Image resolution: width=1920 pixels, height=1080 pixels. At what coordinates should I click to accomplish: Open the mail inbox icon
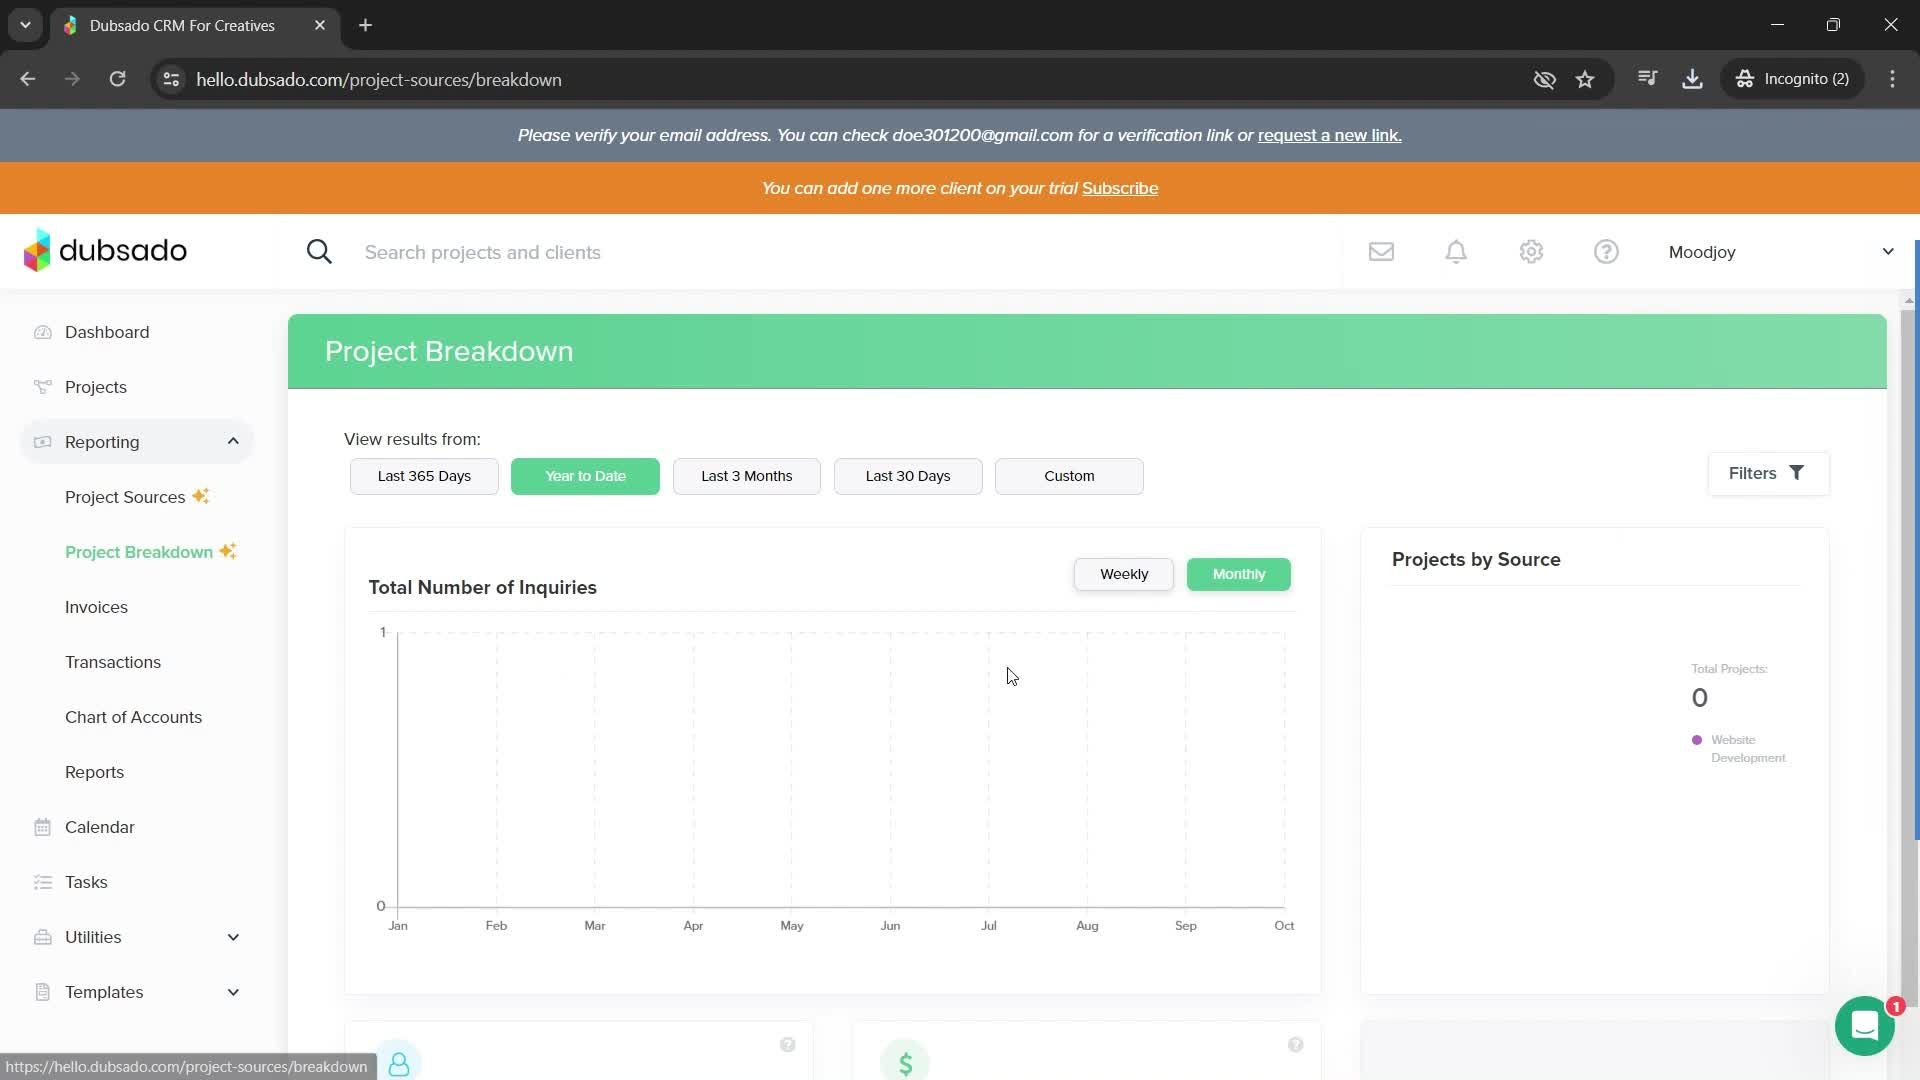click(x=1381, y=252)
